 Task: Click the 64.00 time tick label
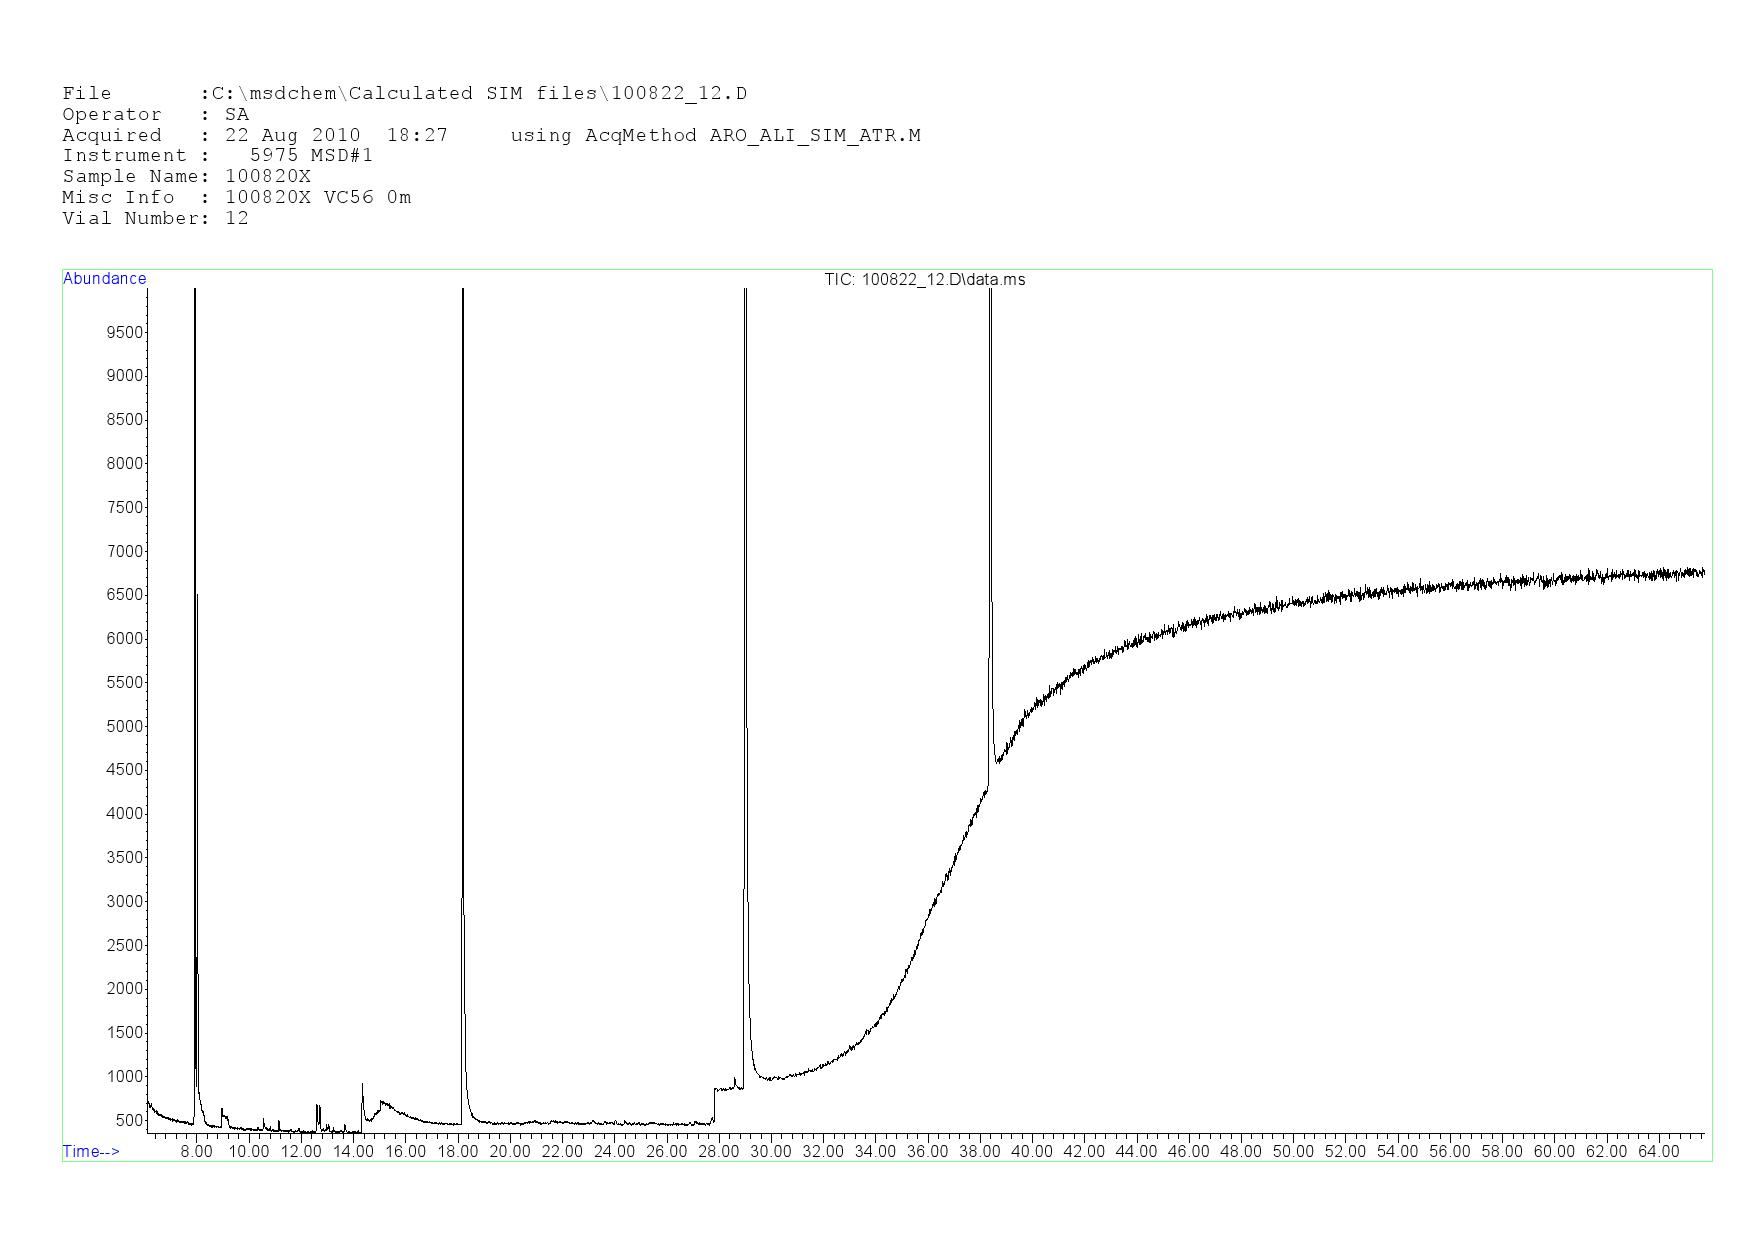pos(1658,1152)
